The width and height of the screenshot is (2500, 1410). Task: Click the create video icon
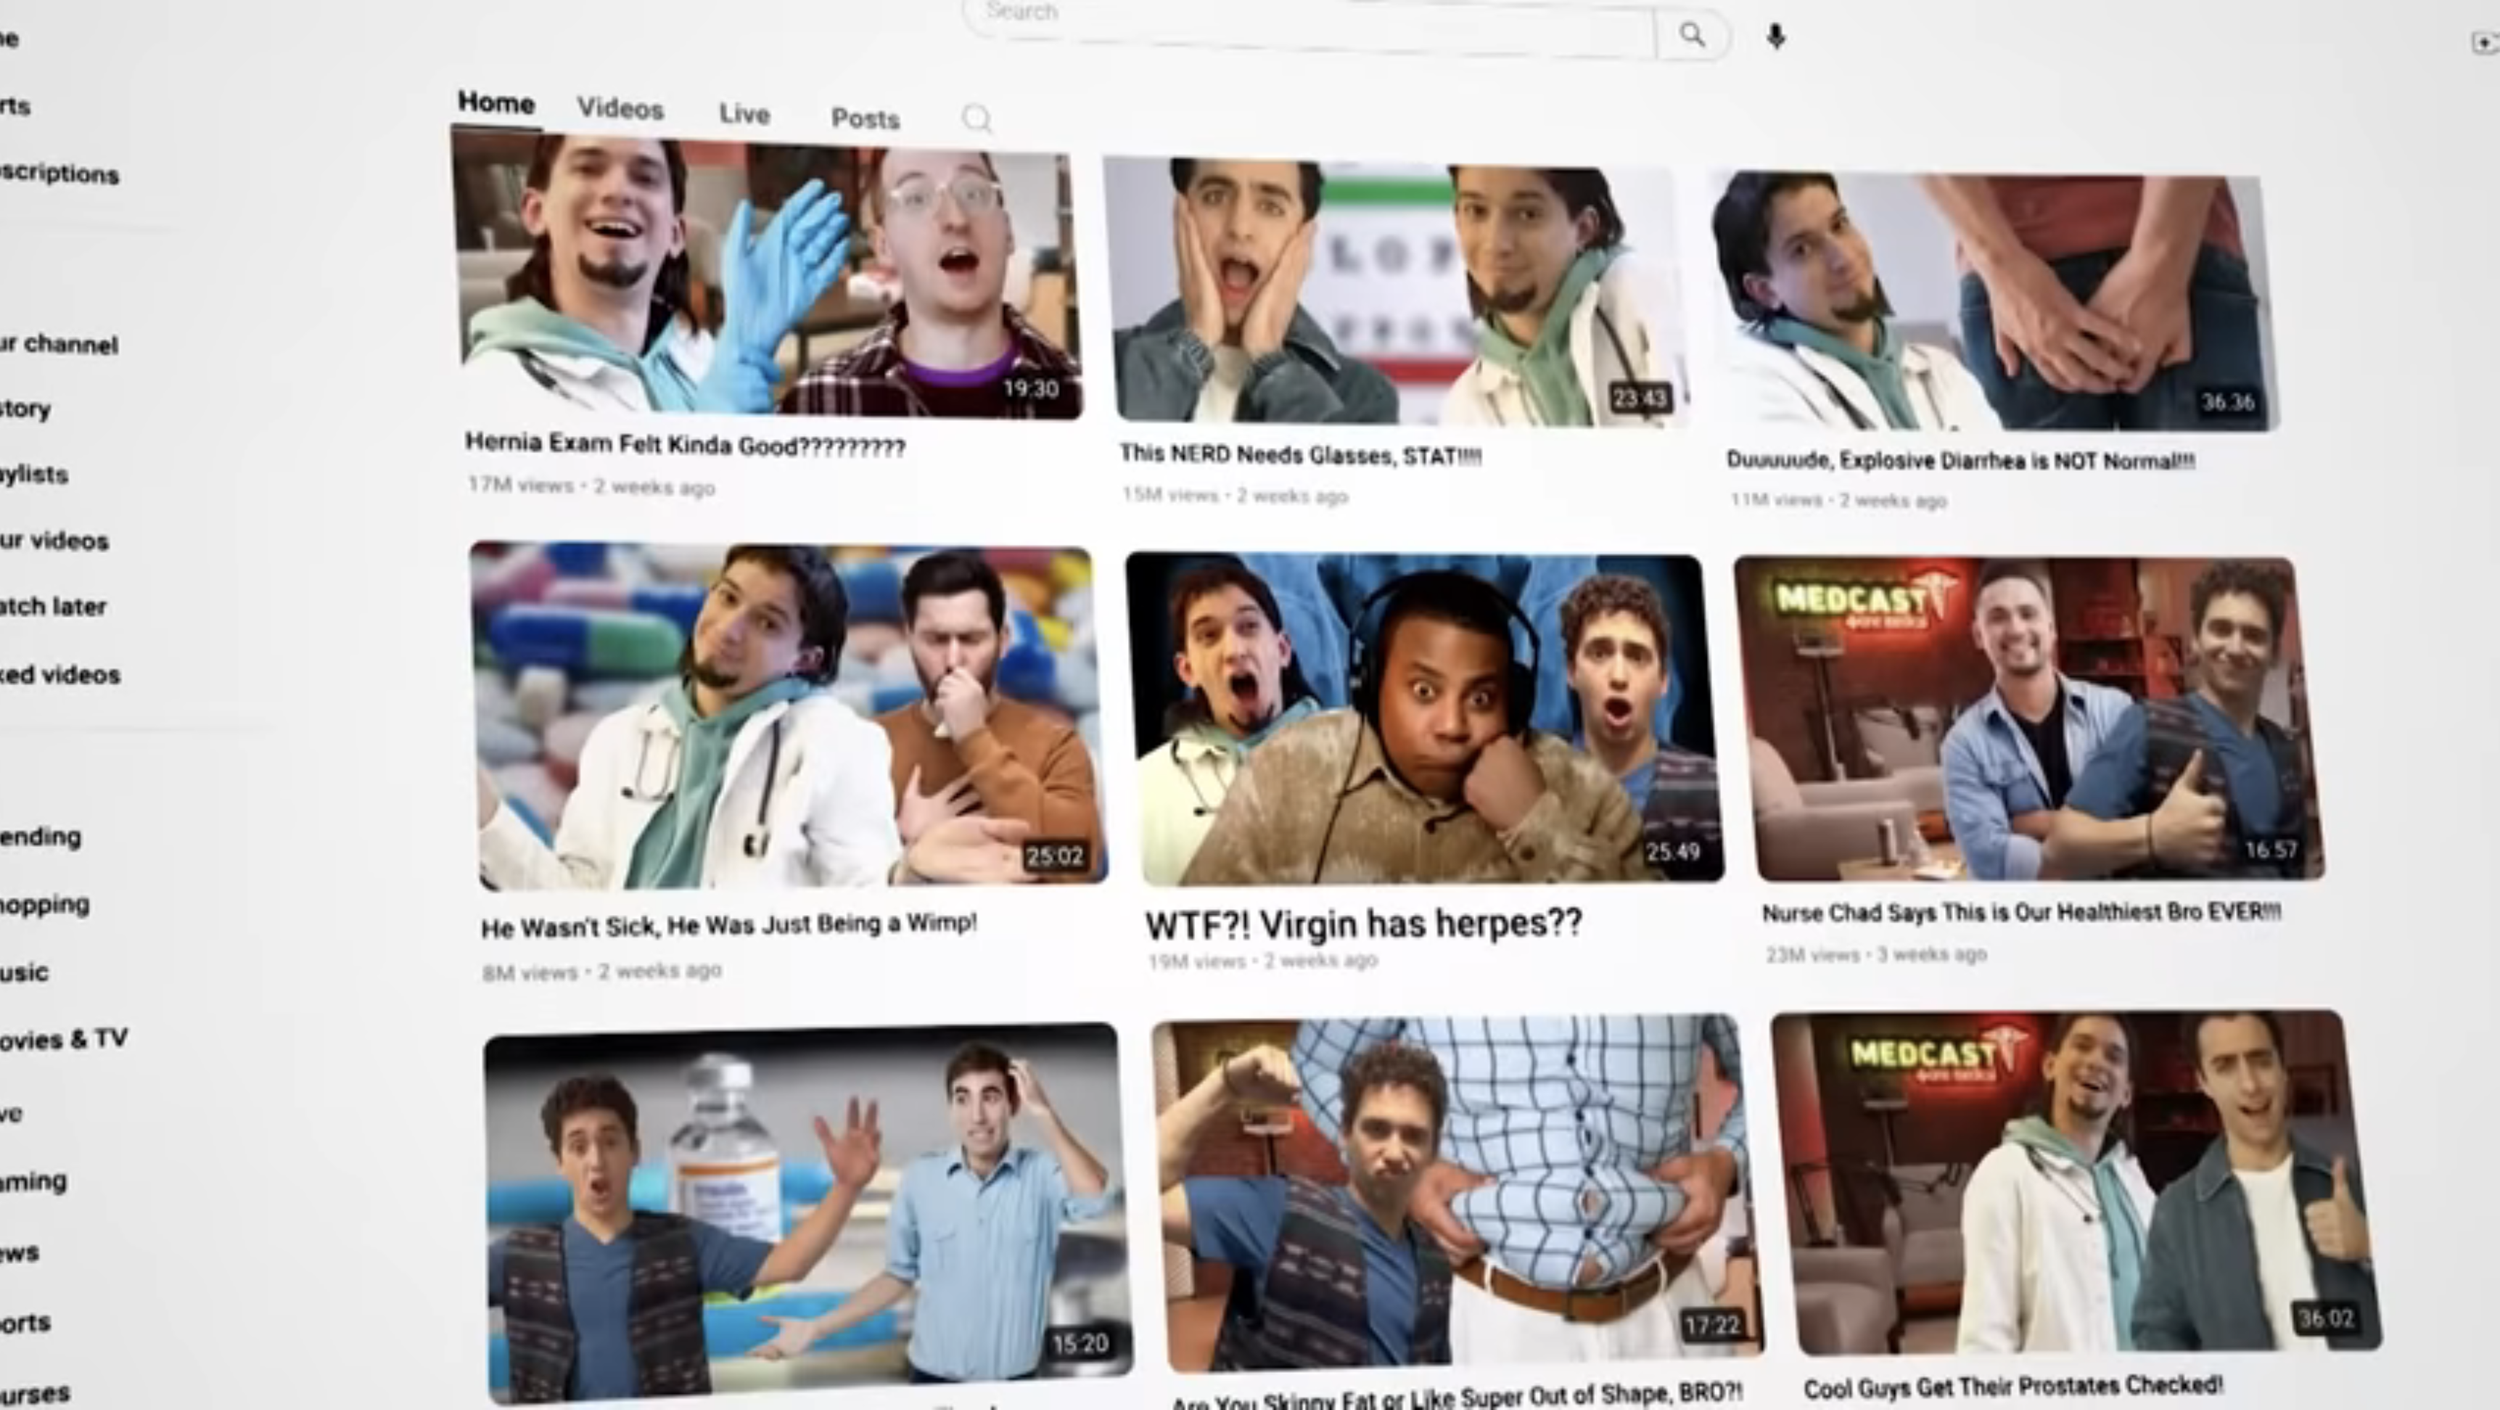[2484, 43]
